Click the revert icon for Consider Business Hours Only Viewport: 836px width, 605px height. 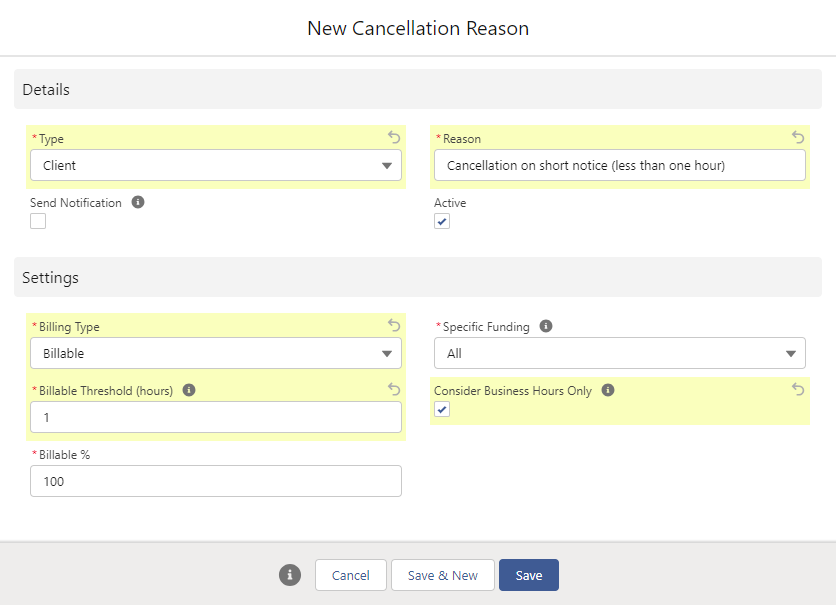[x=797, y=389]
